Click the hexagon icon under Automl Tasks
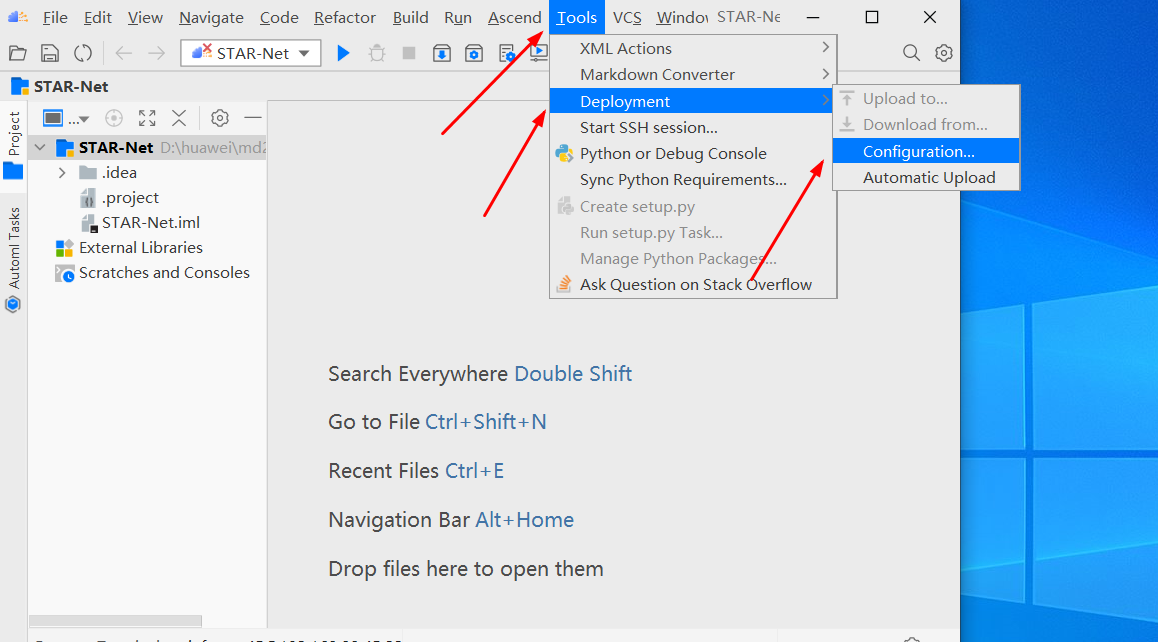The height and width of the screenshot is (642, 1158). point(13,304)
